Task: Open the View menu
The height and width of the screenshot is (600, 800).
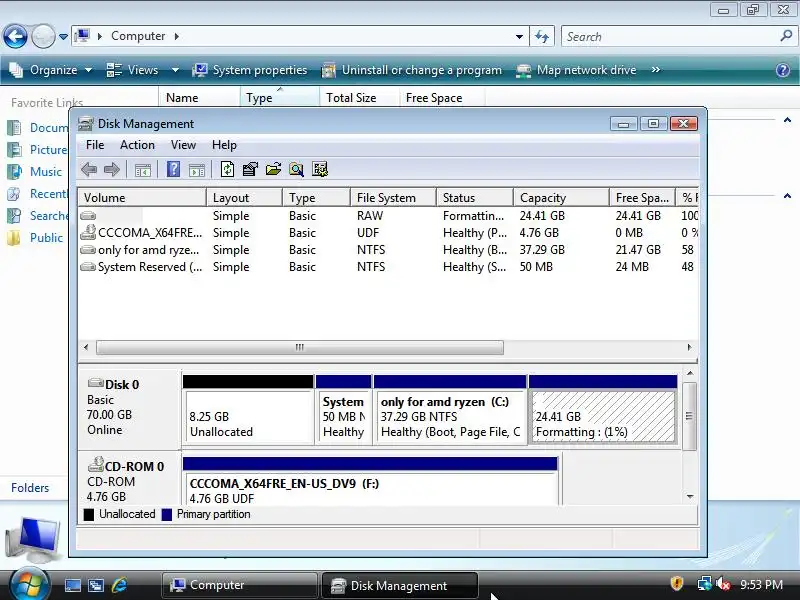Action: [183, 145]
